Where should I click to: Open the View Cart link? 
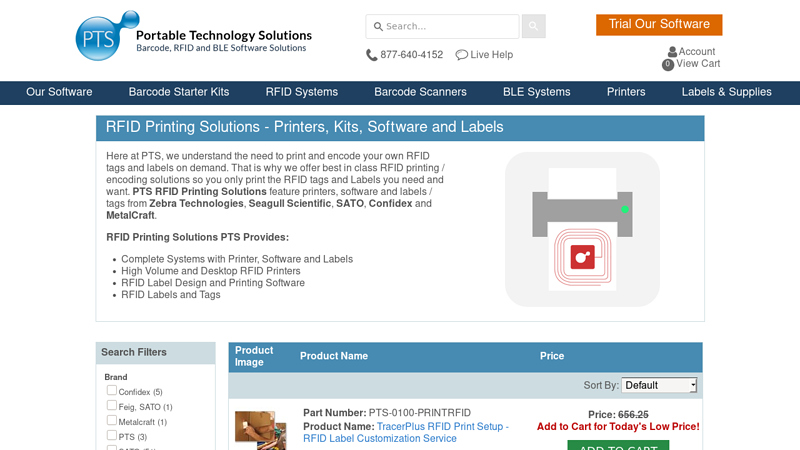[x=698, y=64]
